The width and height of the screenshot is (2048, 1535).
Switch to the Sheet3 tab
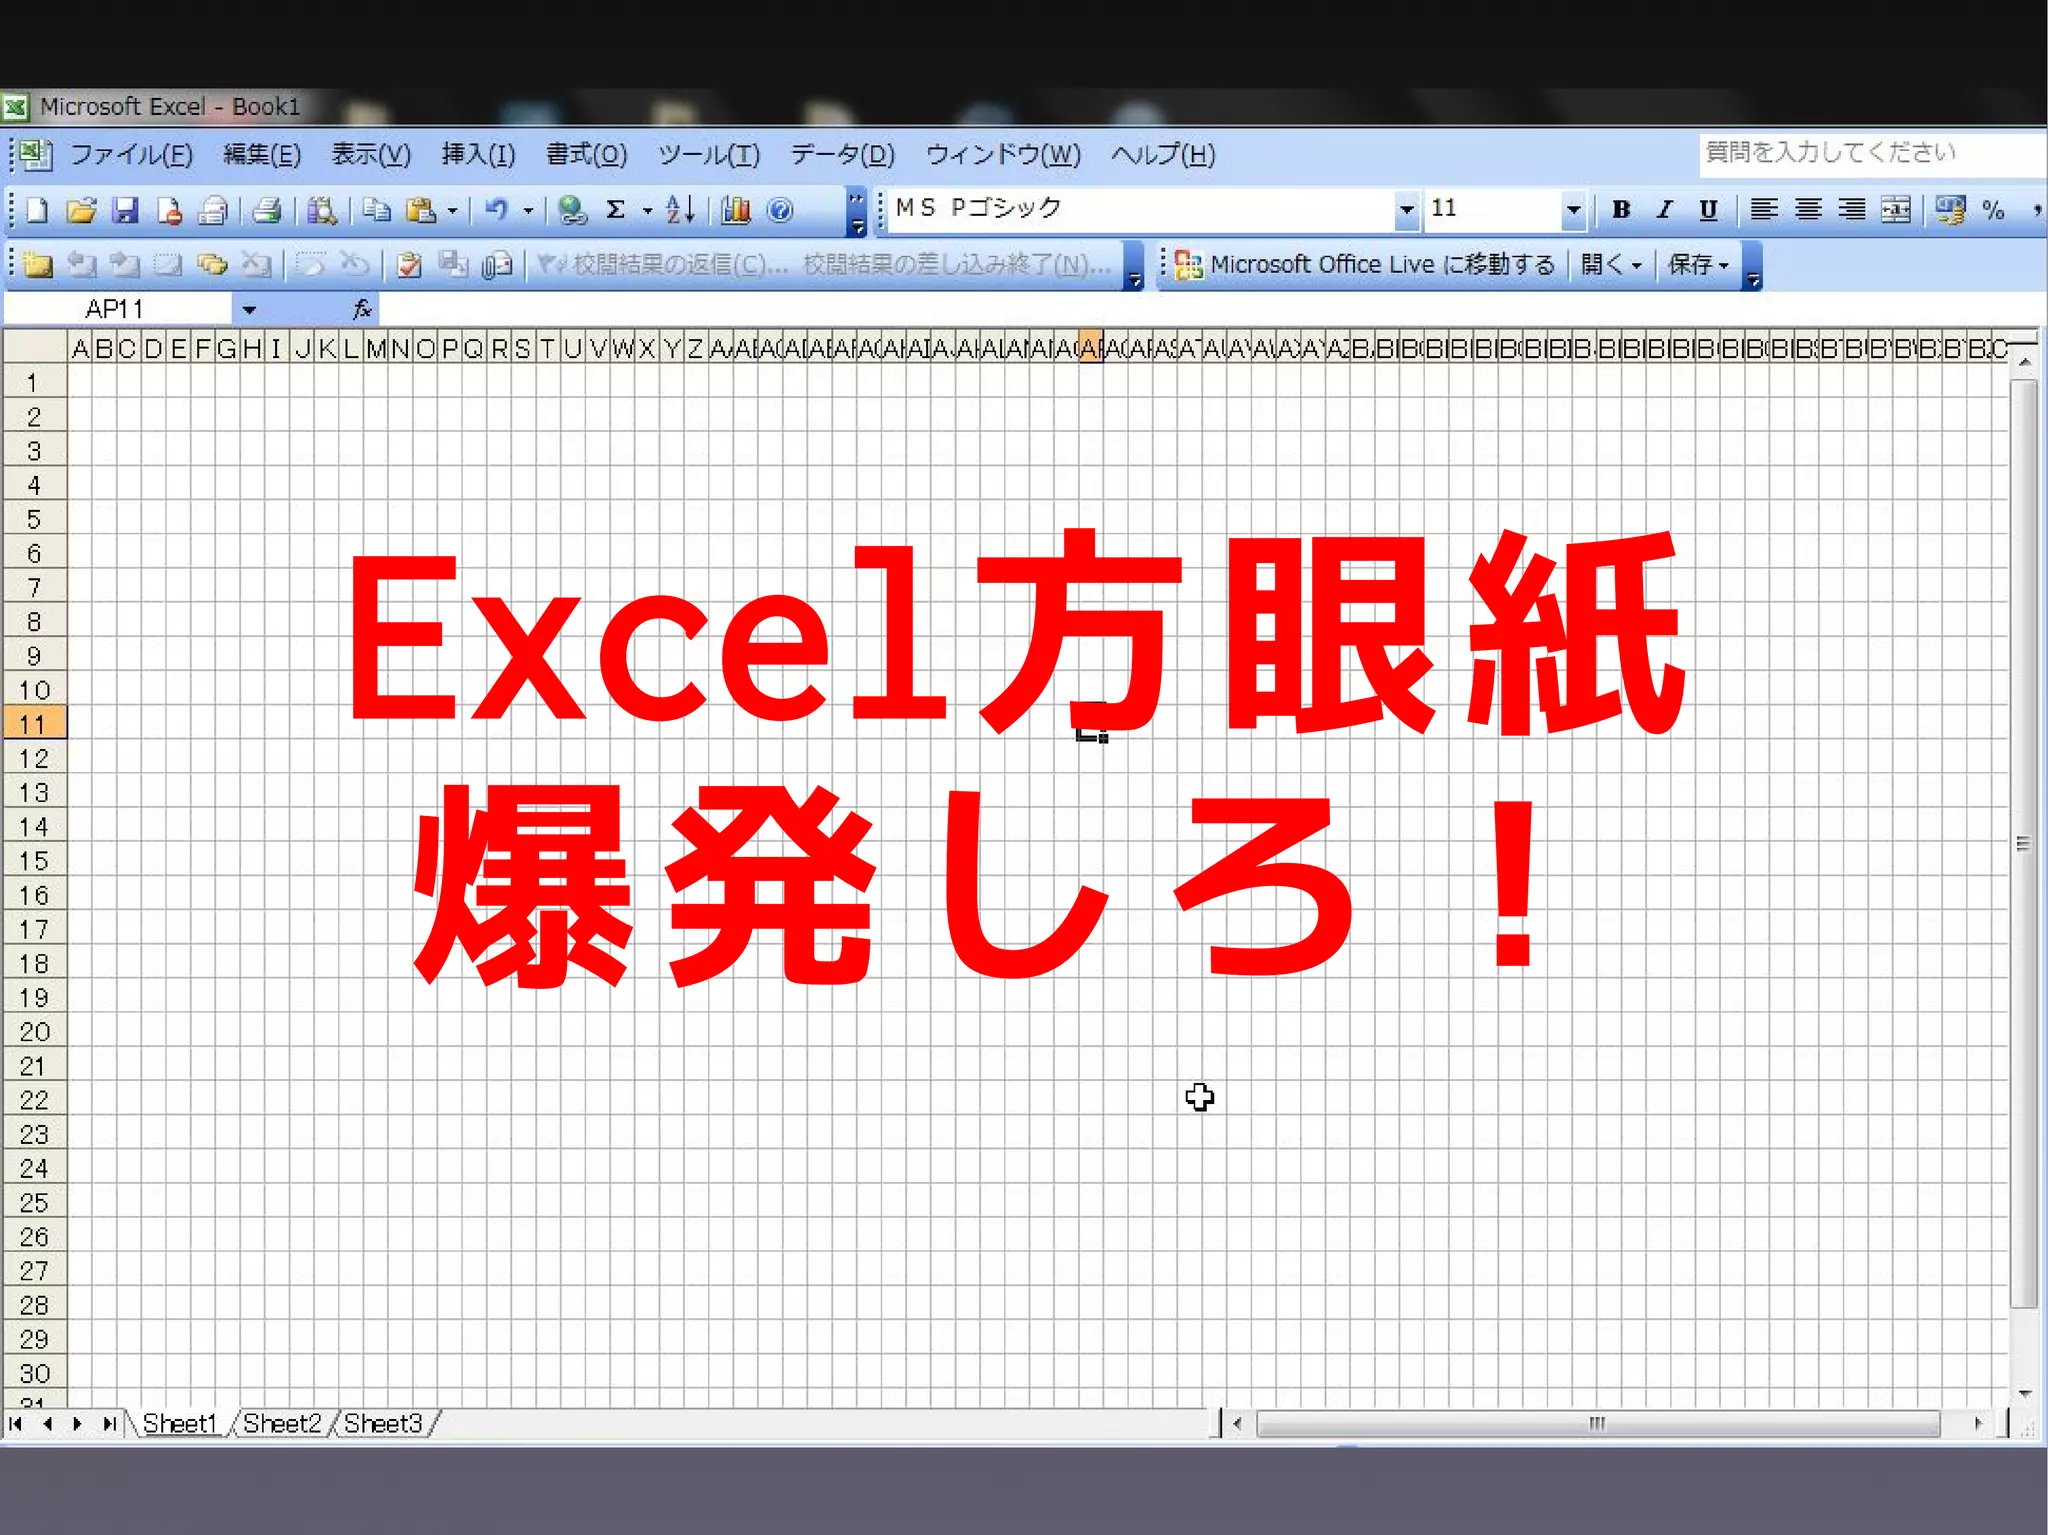click(x=383, y=1423)
